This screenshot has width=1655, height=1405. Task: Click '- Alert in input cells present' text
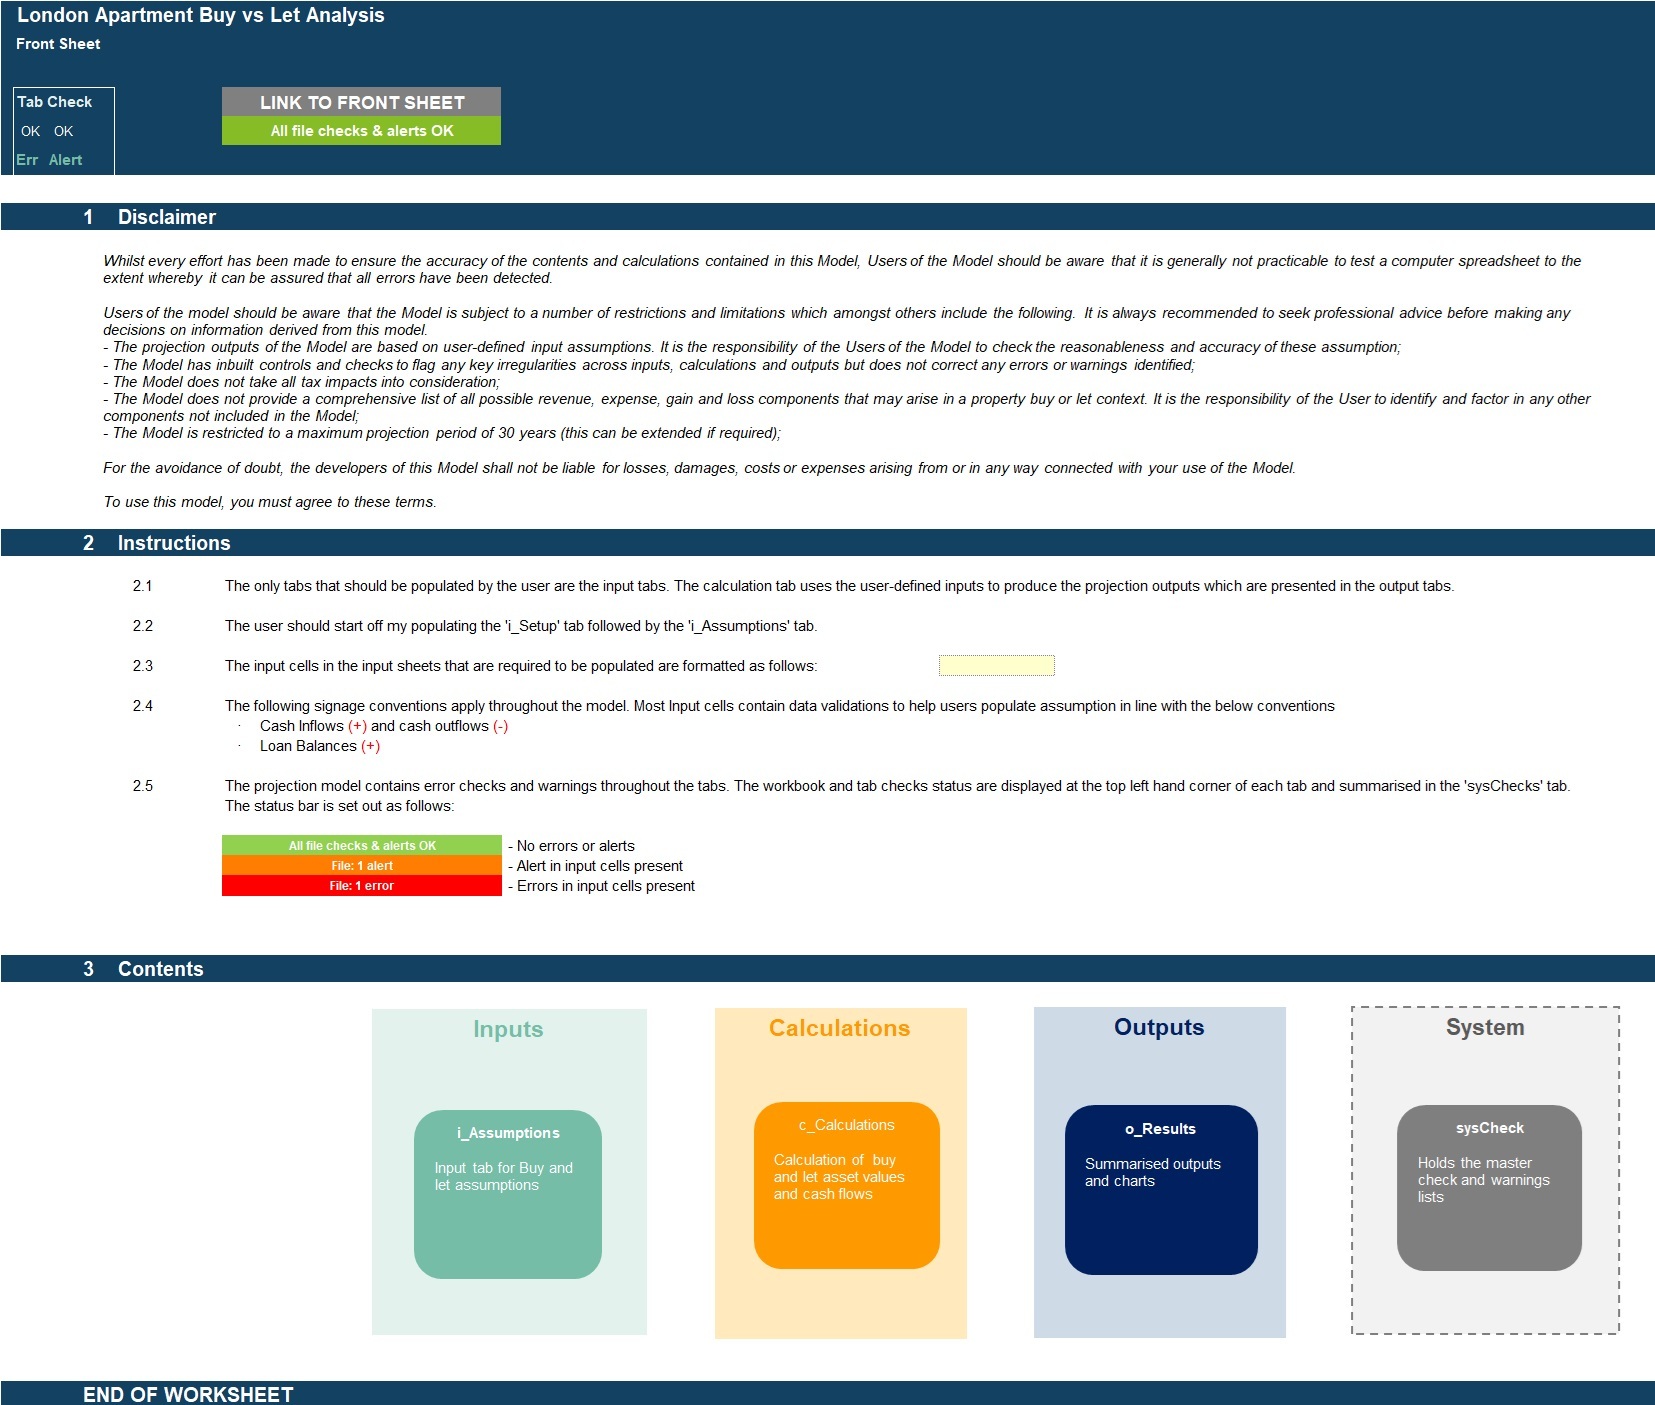click(595, 866)
